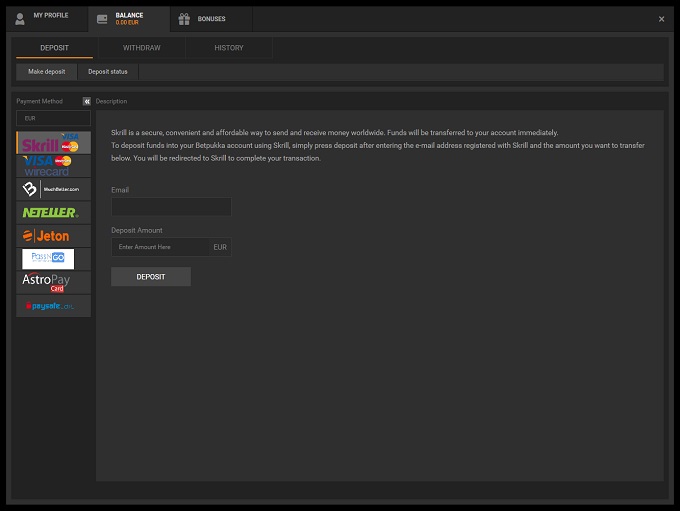
Task: Collapse payment method panel with double arrow
Action: coord(87,101)
